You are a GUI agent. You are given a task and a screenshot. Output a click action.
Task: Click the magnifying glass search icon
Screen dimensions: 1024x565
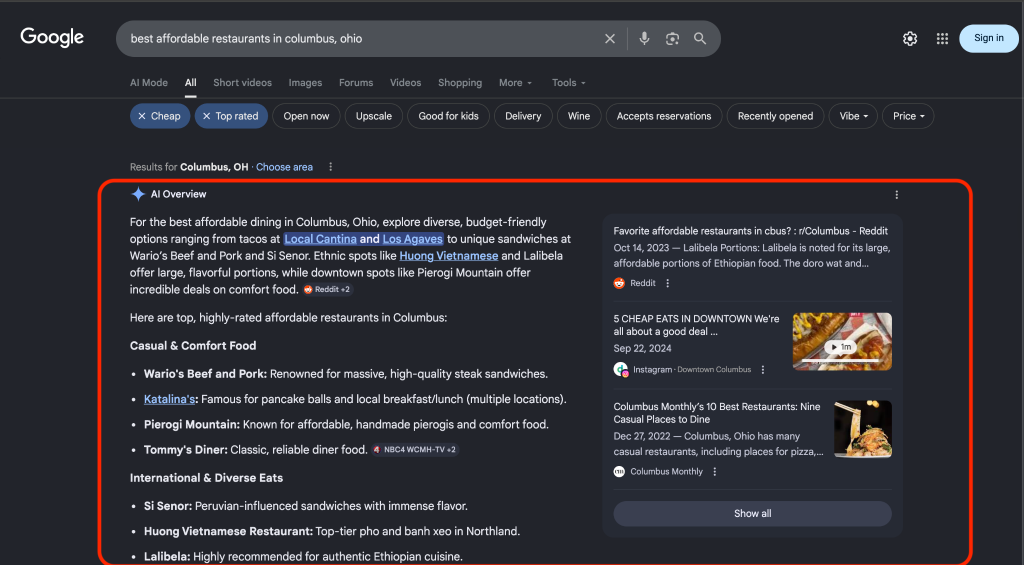coord(700,39)
